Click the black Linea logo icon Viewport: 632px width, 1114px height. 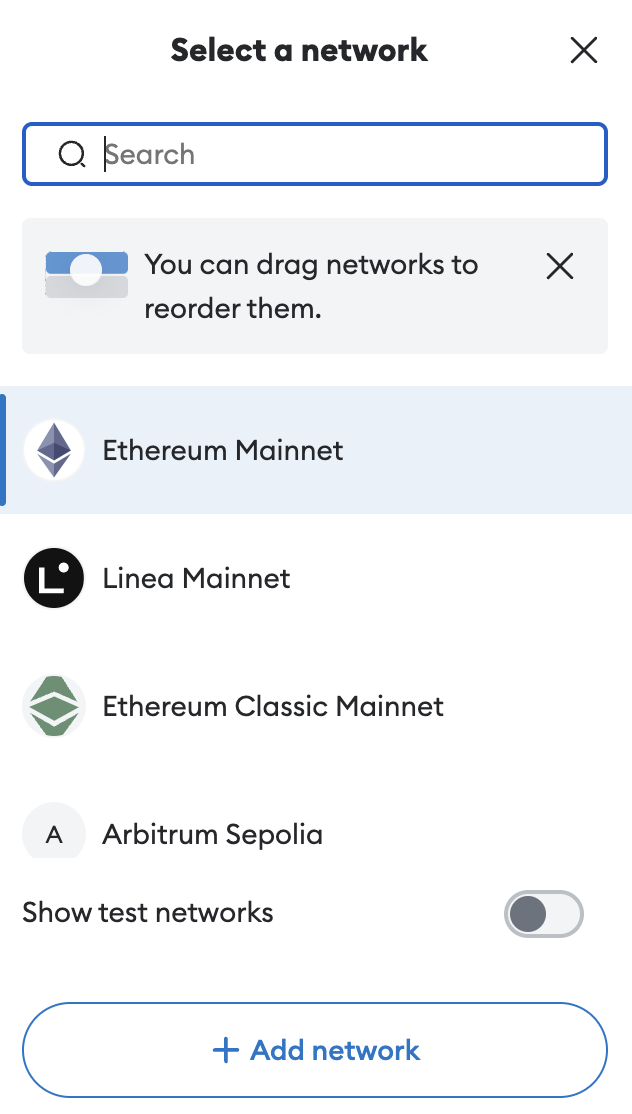pos(54,578)
